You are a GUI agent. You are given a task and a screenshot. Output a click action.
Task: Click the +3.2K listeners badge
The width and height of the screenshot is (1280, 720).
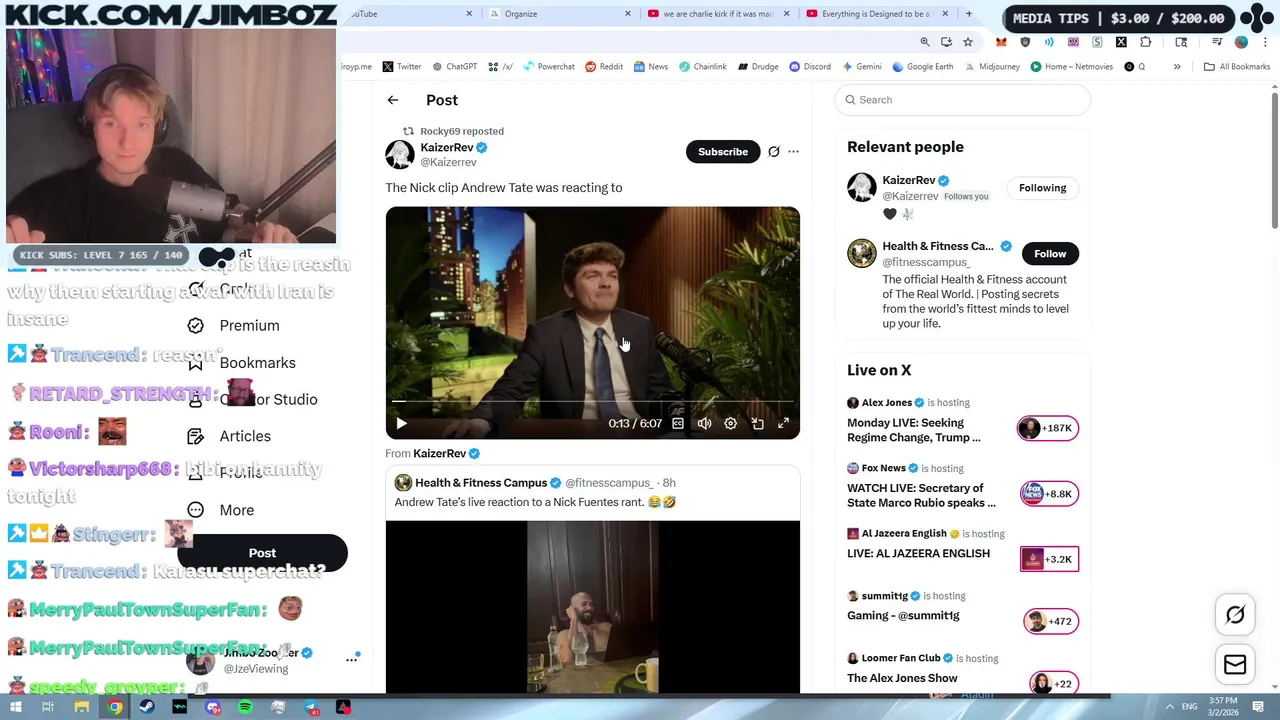click(1049, 559)
